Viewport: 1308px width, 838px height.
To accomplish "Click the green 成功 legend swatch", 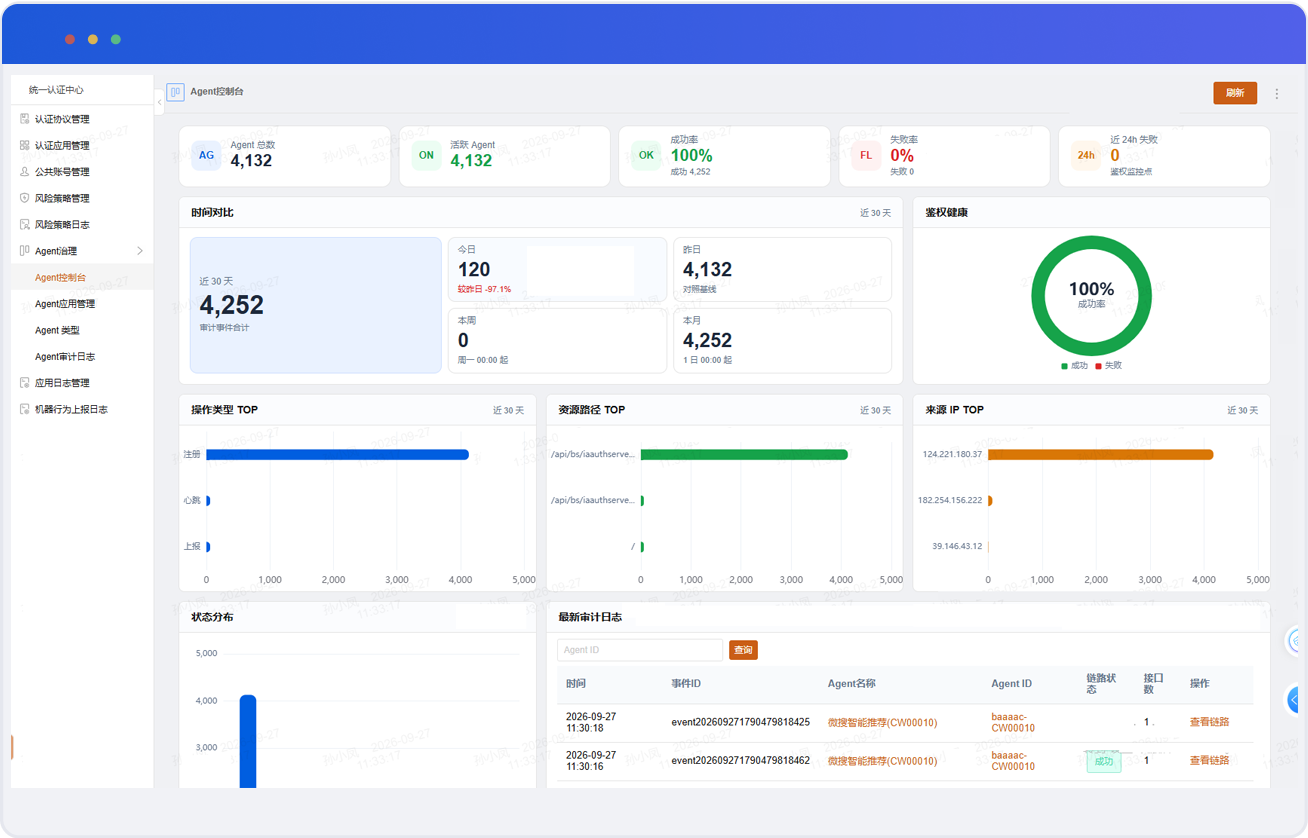I will tap(1064, 366).
